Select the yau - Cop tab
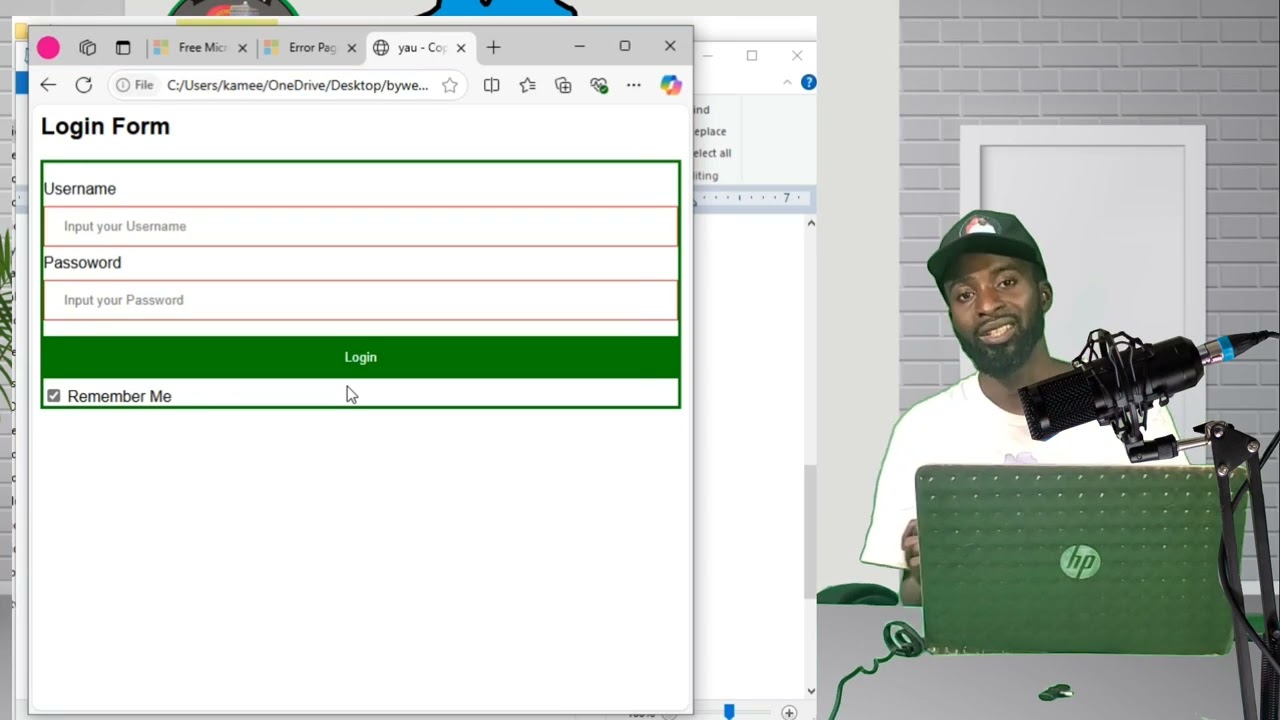 click(x=419, y=47)
